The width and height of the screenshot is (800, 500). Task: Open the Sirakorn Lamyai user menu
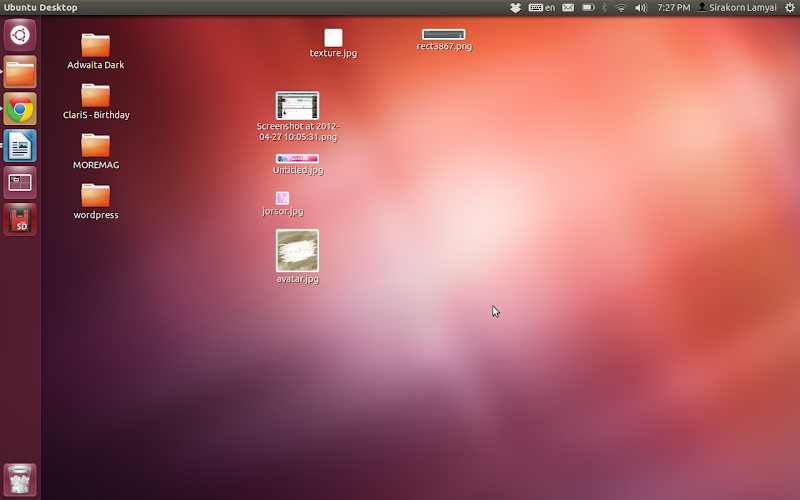(737, 8)
